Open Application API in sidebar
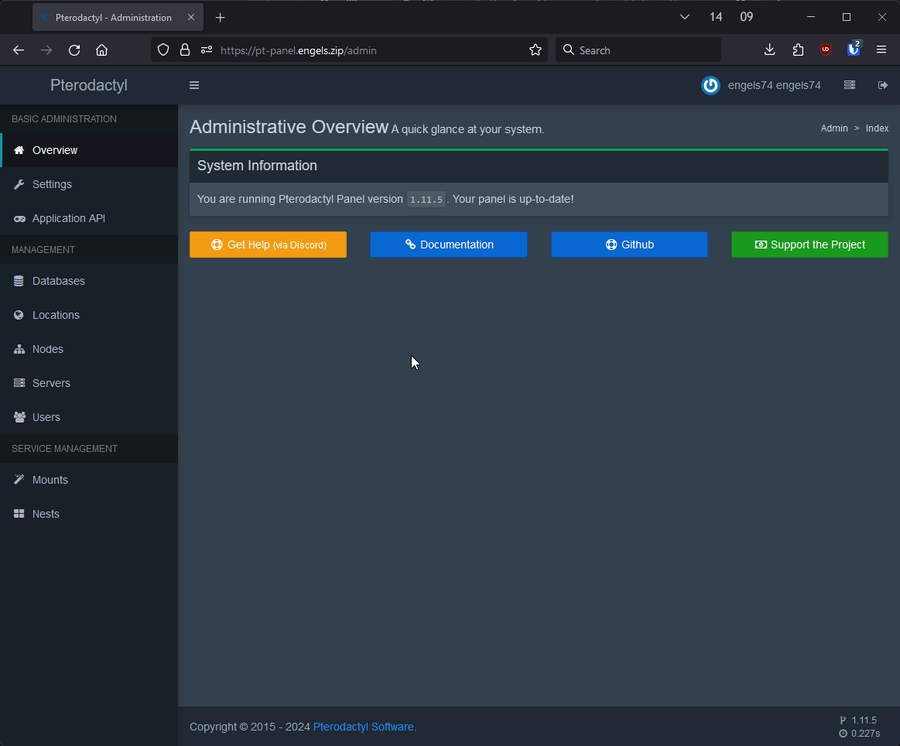 68,218
